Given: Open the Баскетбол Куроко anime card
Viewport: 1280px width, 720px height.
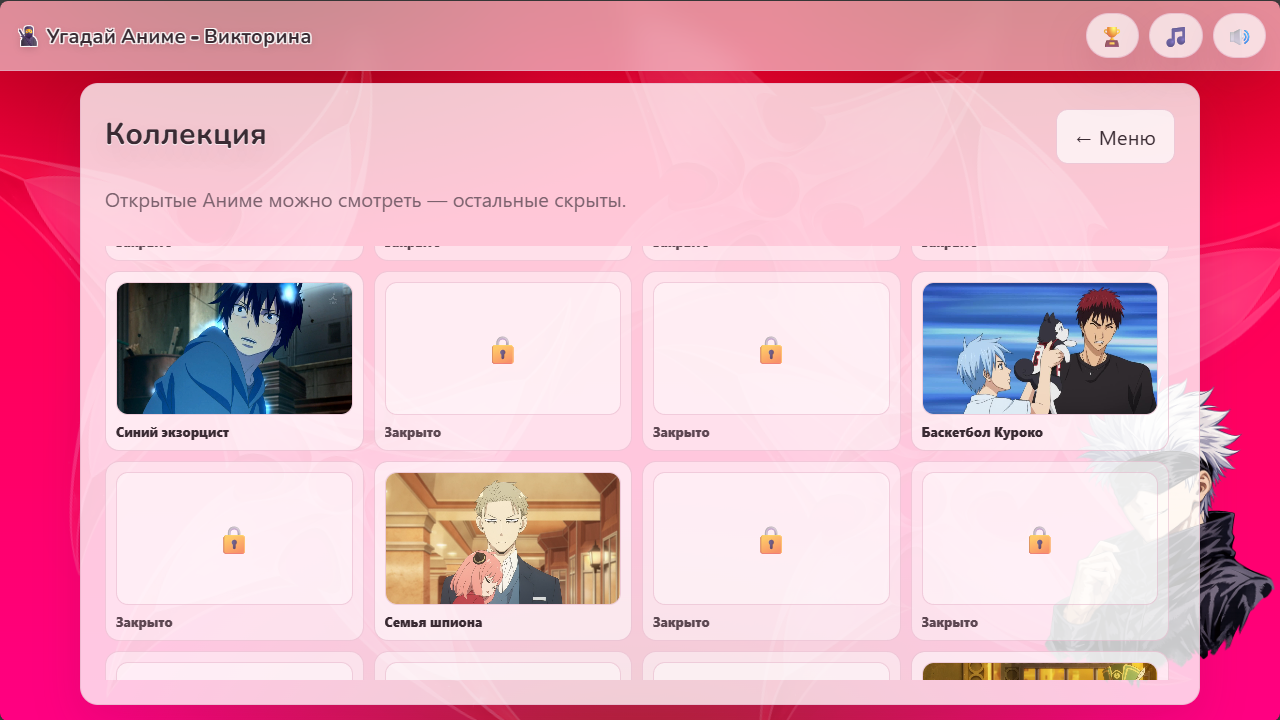Looking at the screenshot, I should [1039, 348].
